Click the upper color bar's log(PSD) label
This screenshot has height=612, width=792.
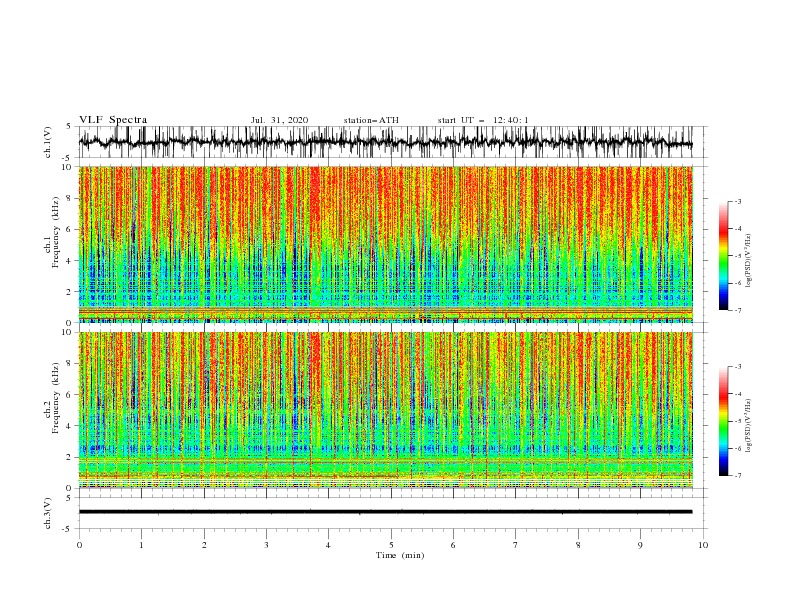(748, 261)
